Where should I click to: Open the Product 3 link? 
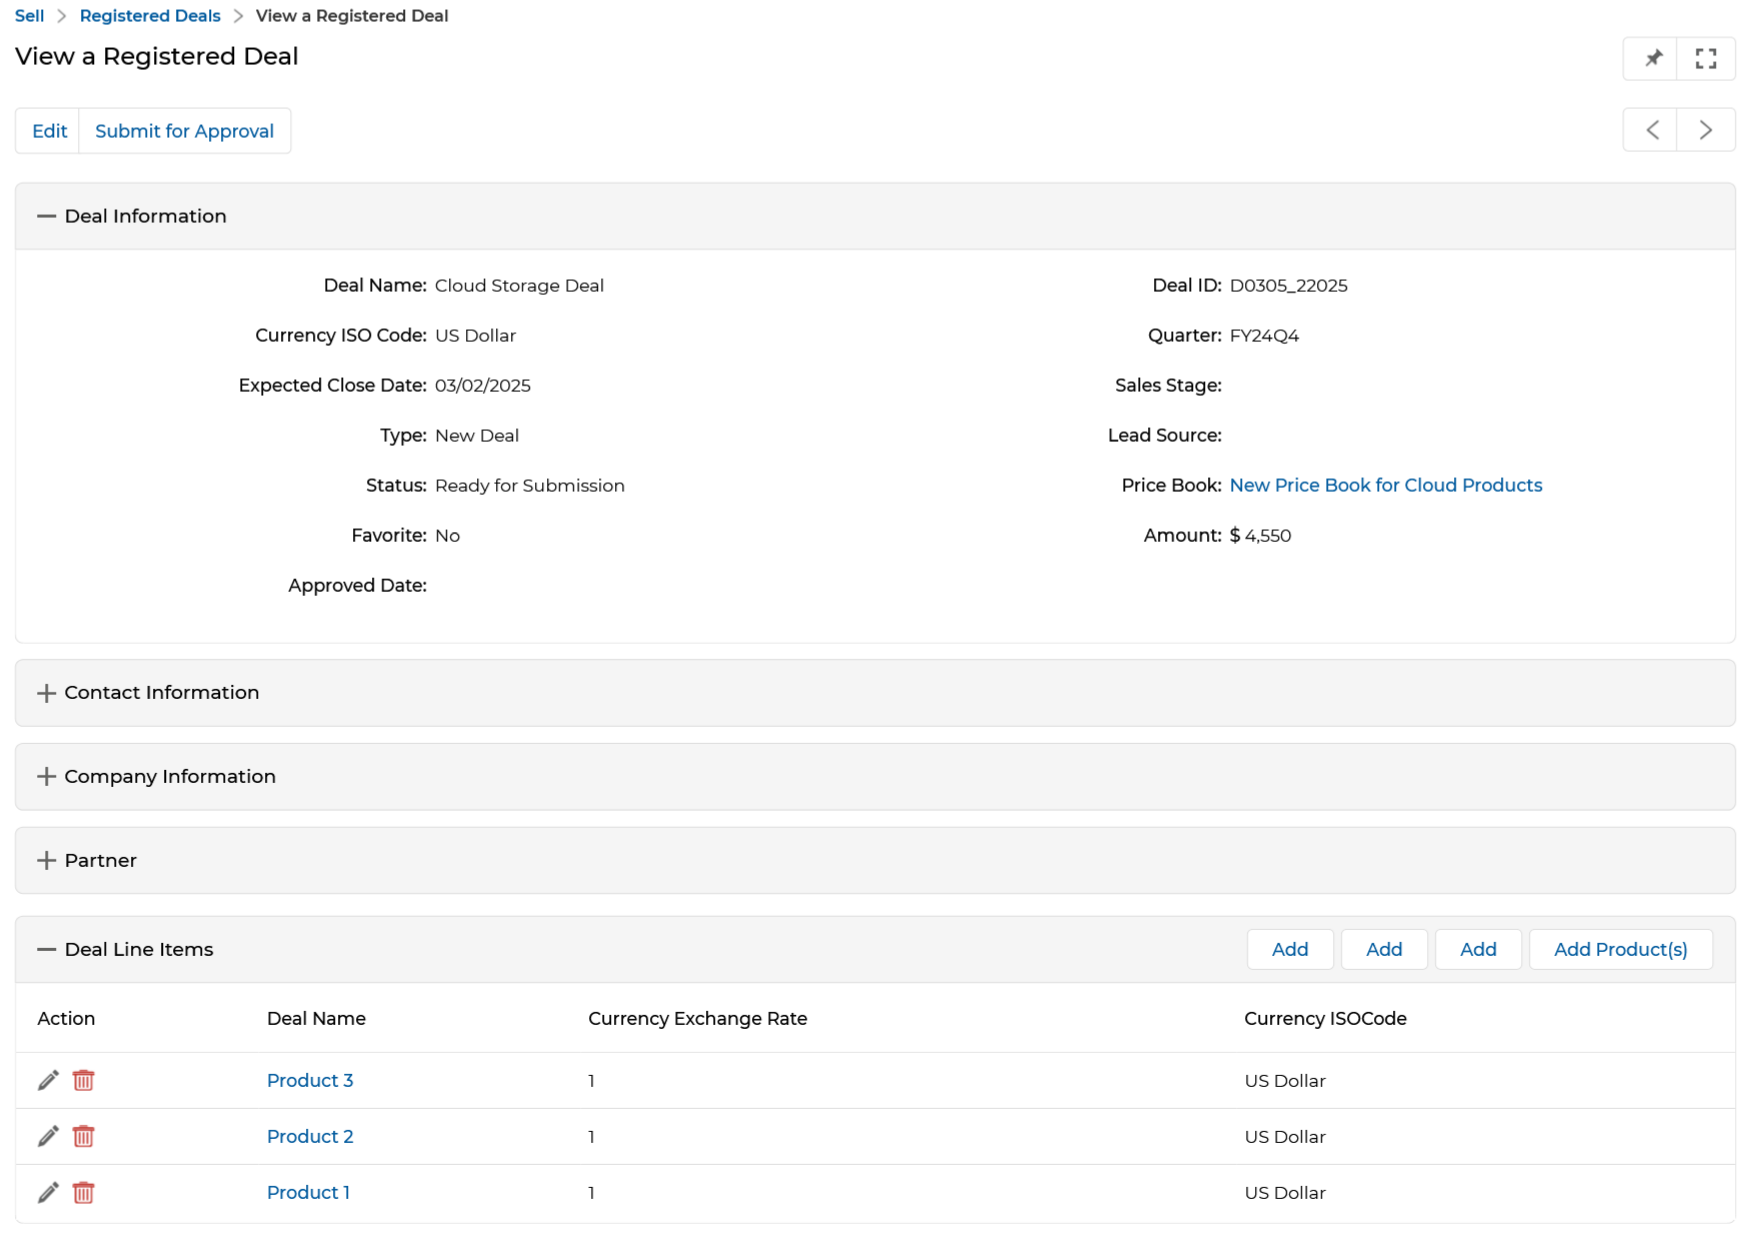pyautogui.click(x=310, y=1080)
